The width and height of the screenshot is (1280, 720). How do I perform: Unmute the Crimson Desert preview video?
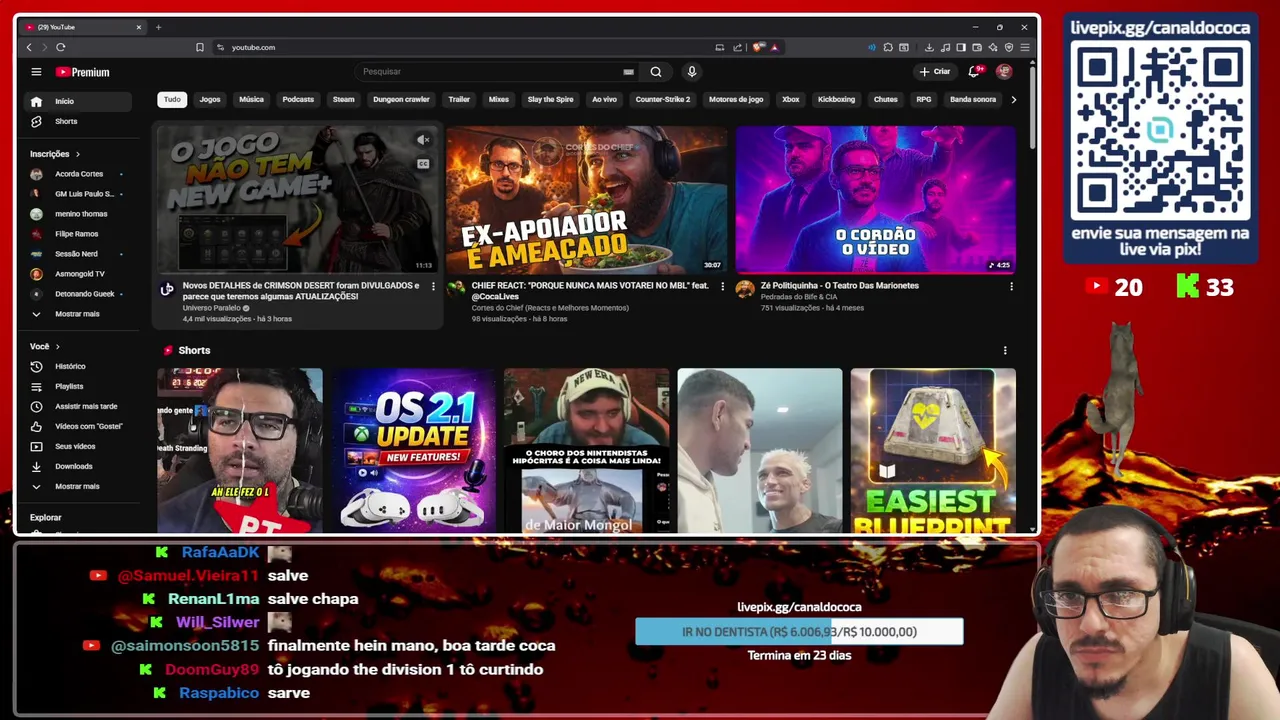coord(423,140)
